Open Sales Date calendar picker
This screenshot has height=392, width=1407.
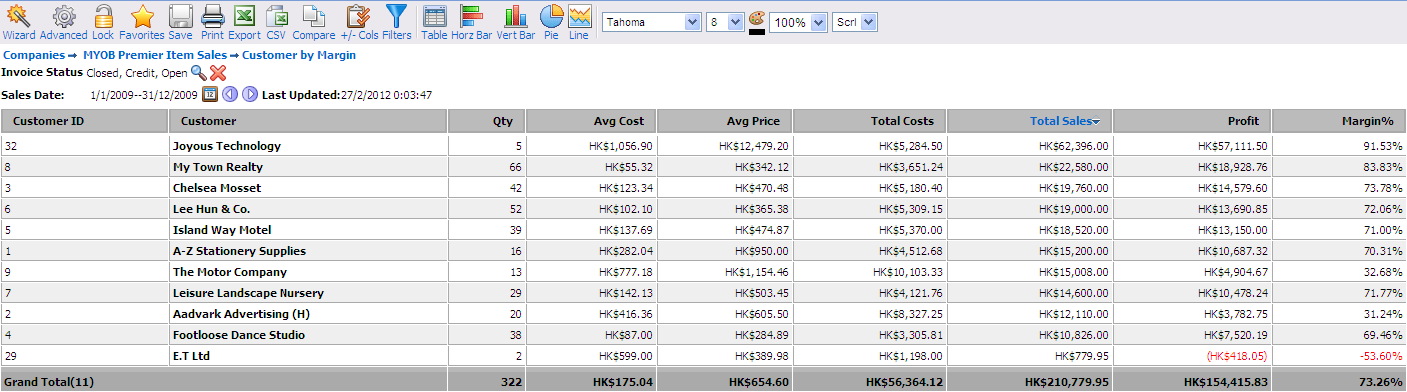click(210, 94)
